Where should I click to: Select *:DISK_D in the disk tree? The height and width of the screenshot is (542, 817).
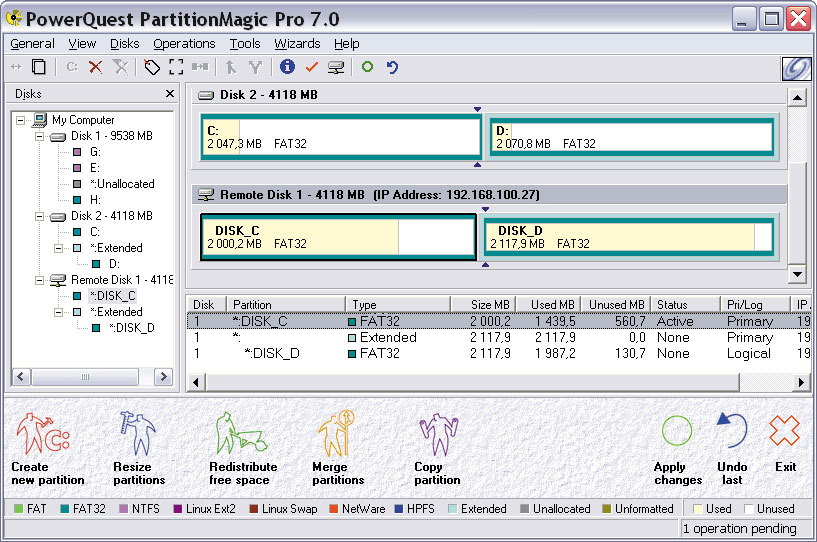(131, 328)
